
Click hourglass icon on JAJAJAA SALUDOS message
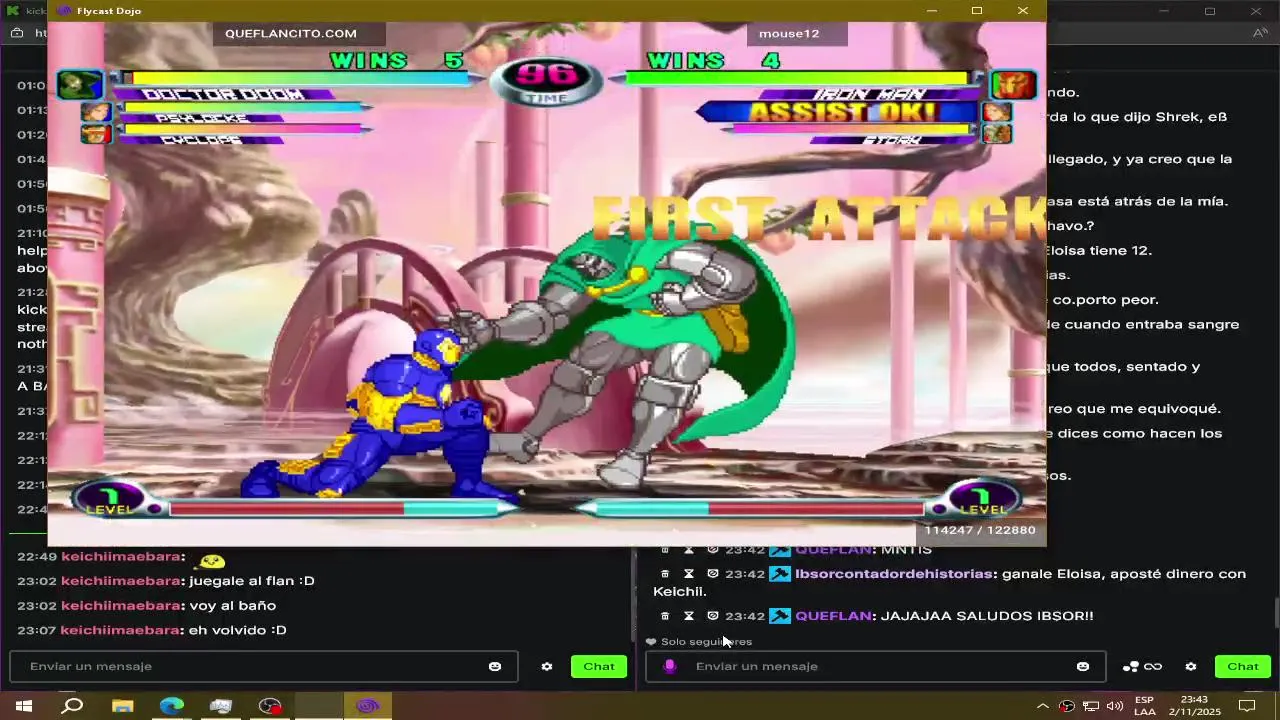point(688,616)
